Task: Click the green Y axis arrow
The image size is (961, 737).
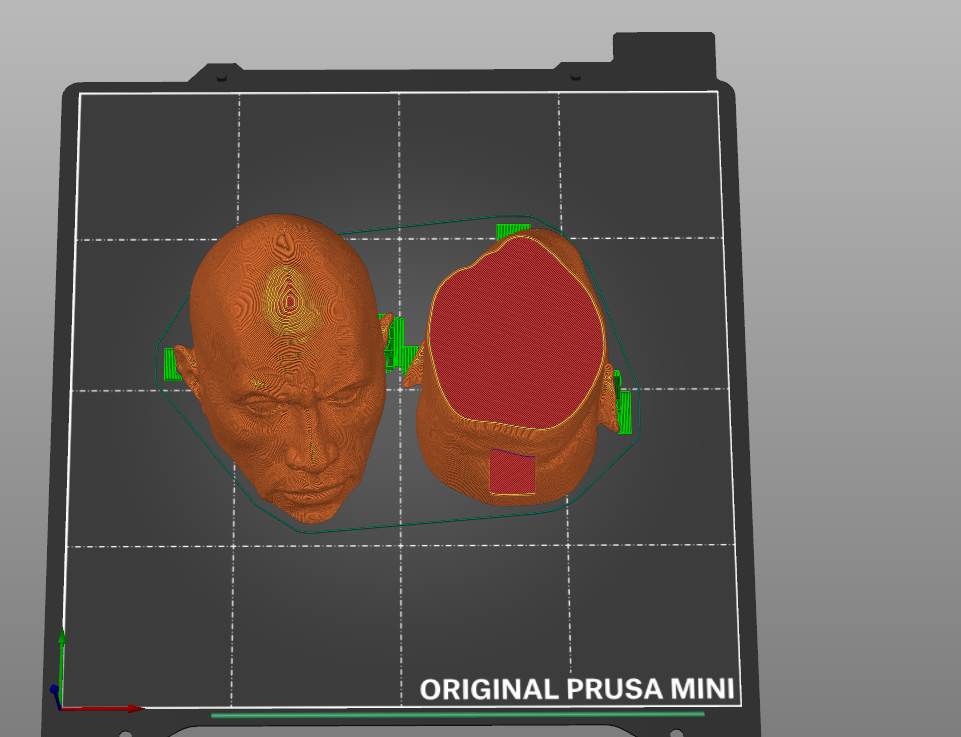Action: [x=62, y=660]
